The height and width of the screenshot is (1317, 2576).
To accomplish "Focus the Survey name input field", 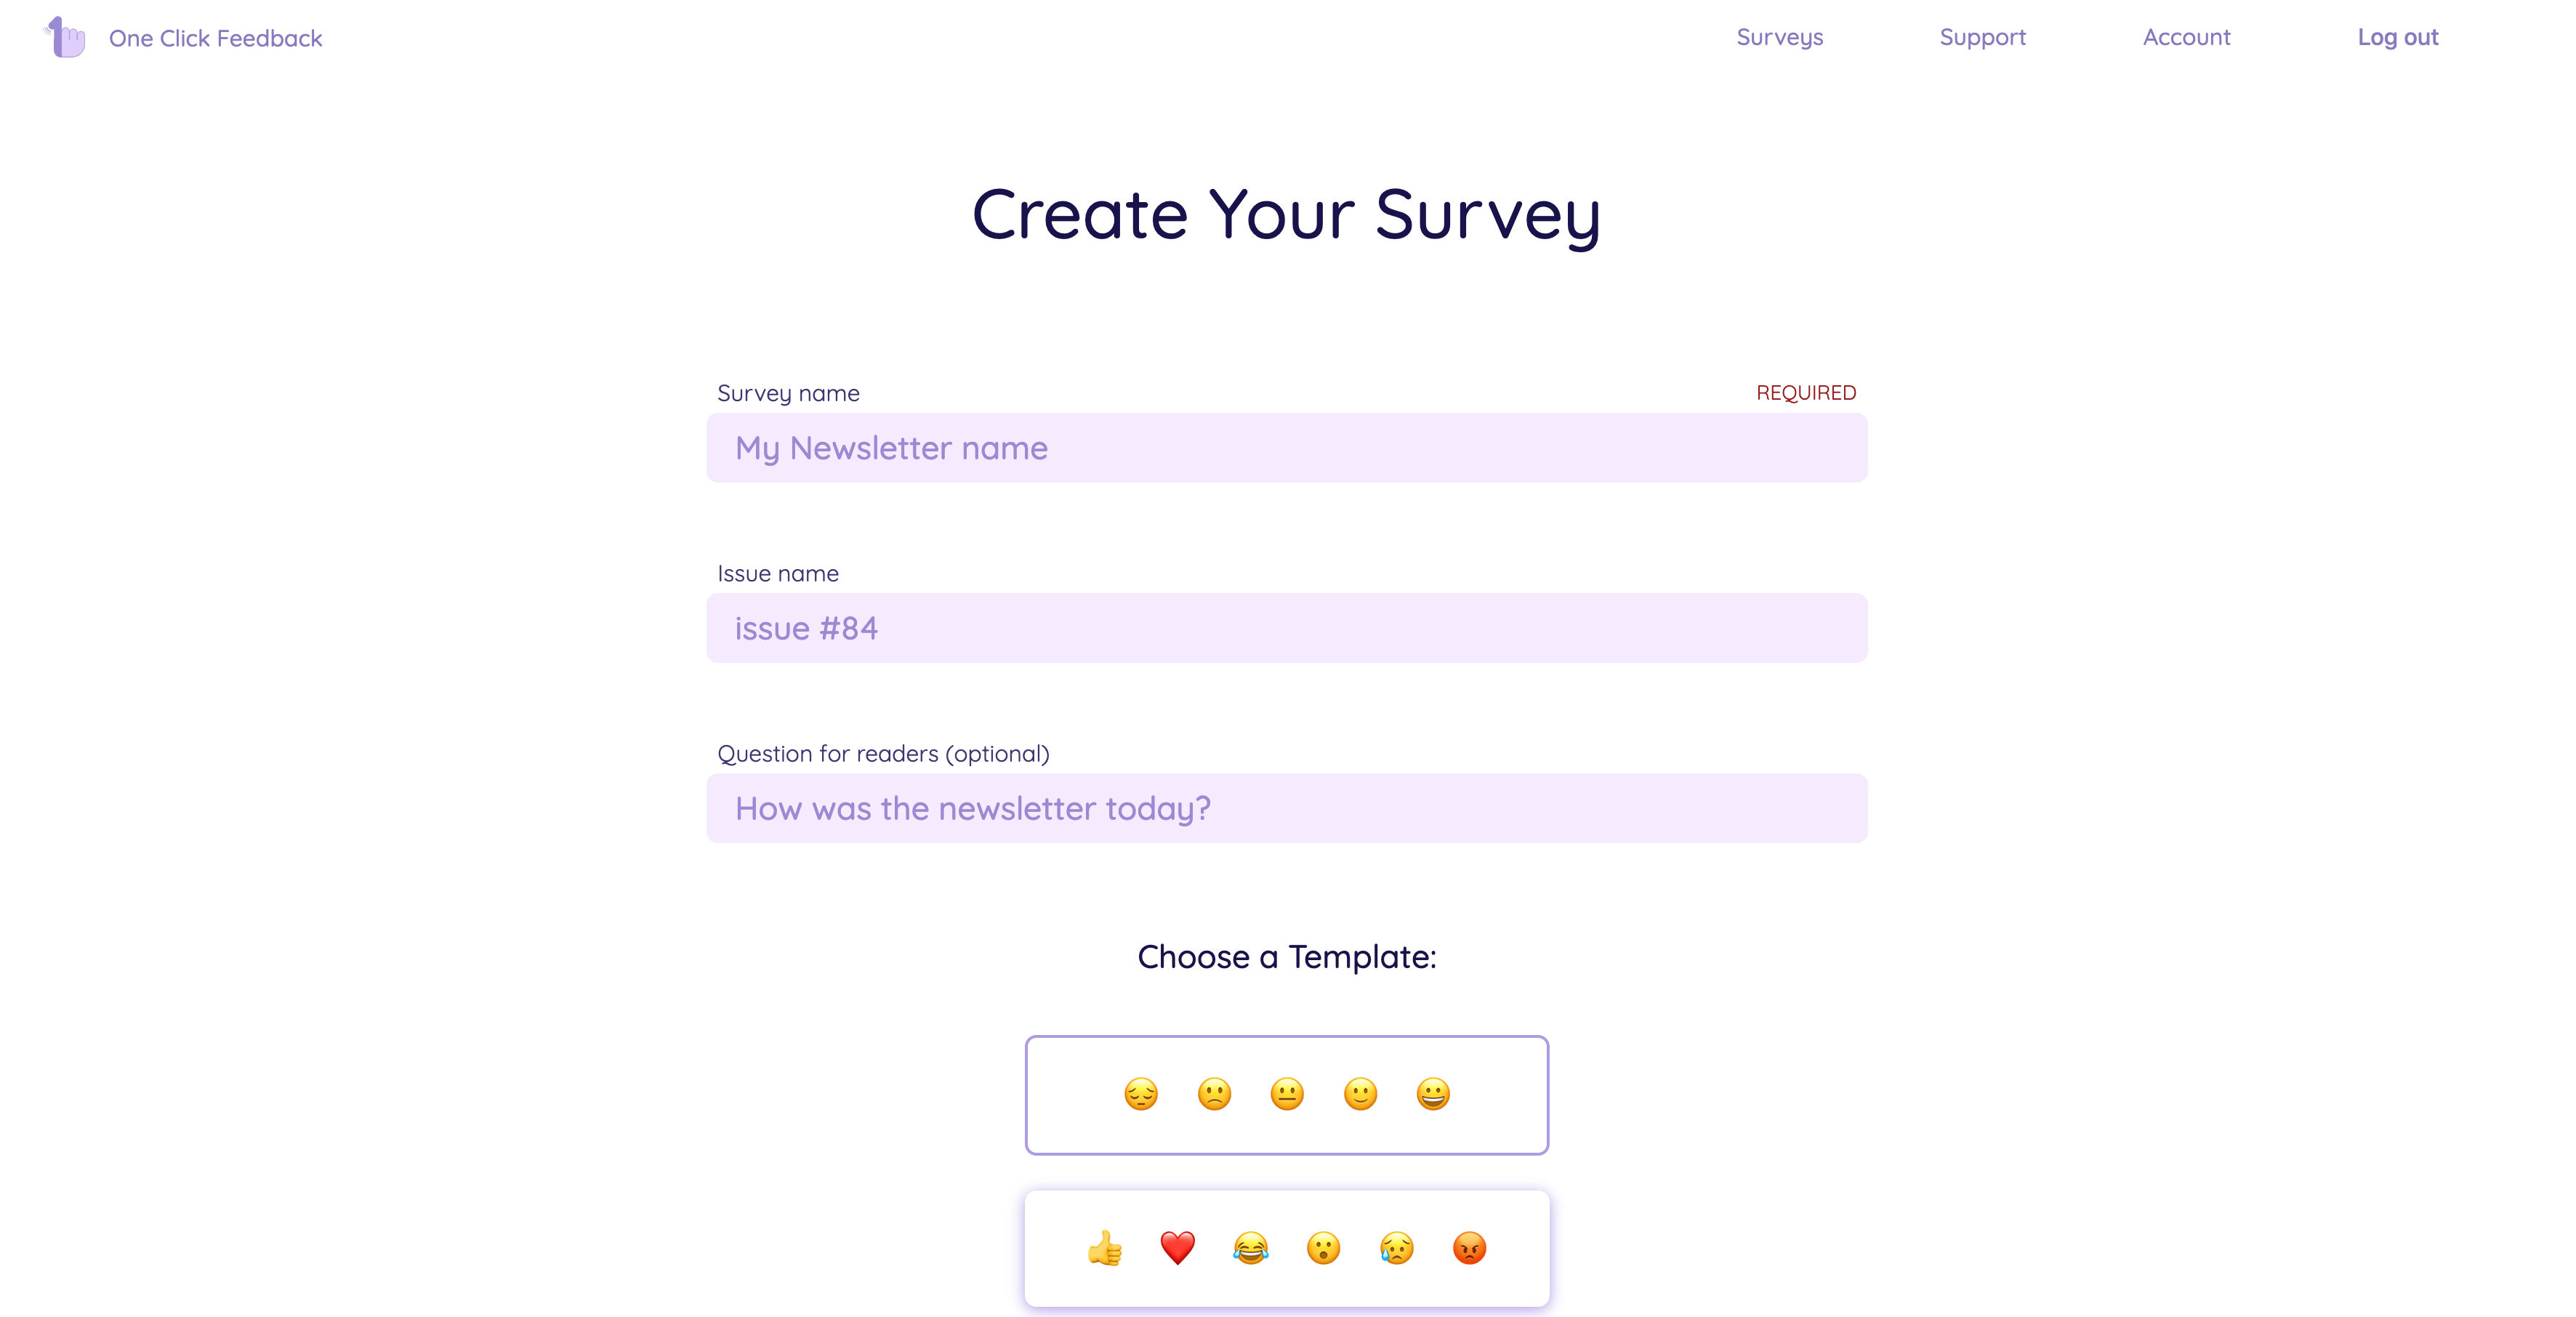I will pos(1287,448).
